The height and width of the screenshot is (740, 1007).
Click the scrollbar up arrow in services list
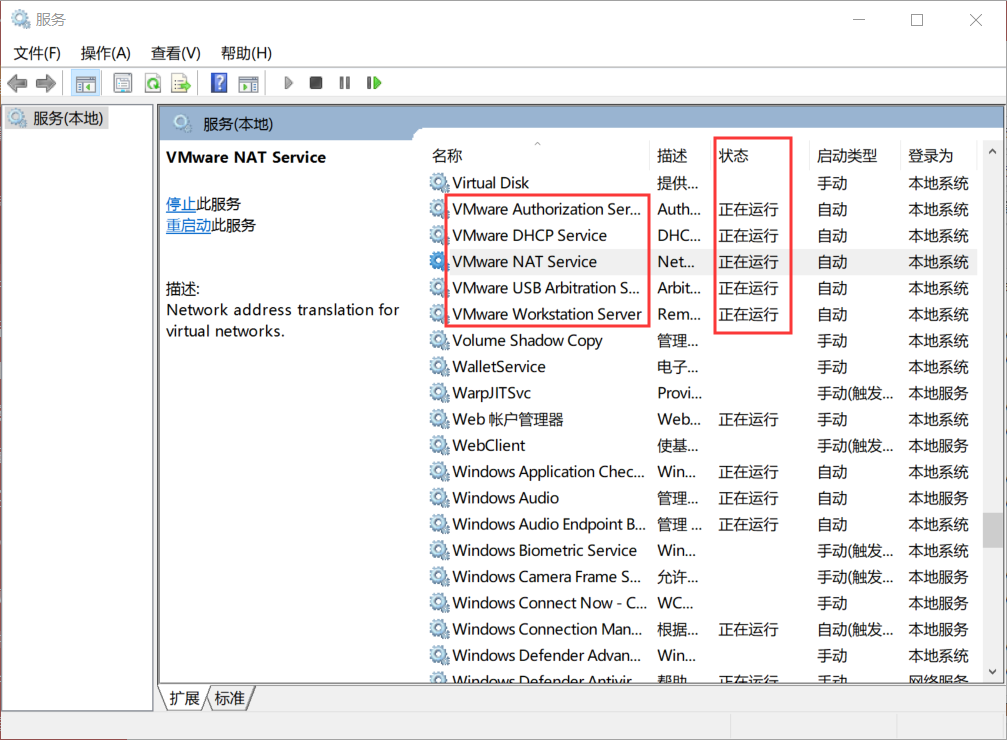point(992,152)
